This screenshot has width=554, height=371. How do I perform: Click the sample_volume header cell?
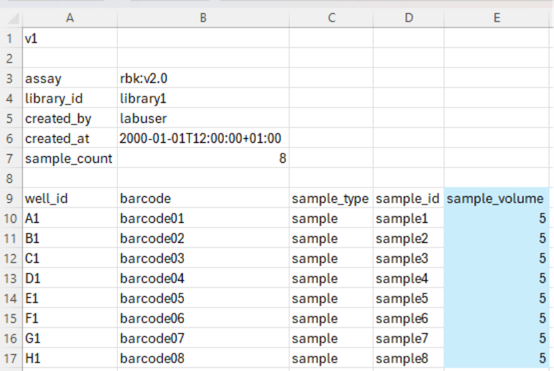pyautogui.click(x=496, y=198)
